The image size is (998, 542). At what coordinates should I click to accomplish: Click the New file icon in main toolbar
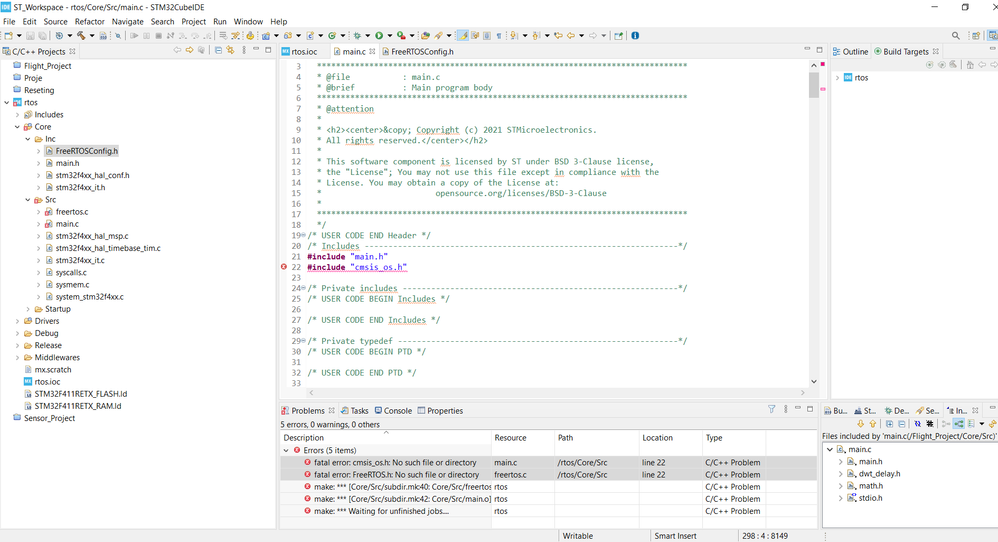tap(8, 36)
